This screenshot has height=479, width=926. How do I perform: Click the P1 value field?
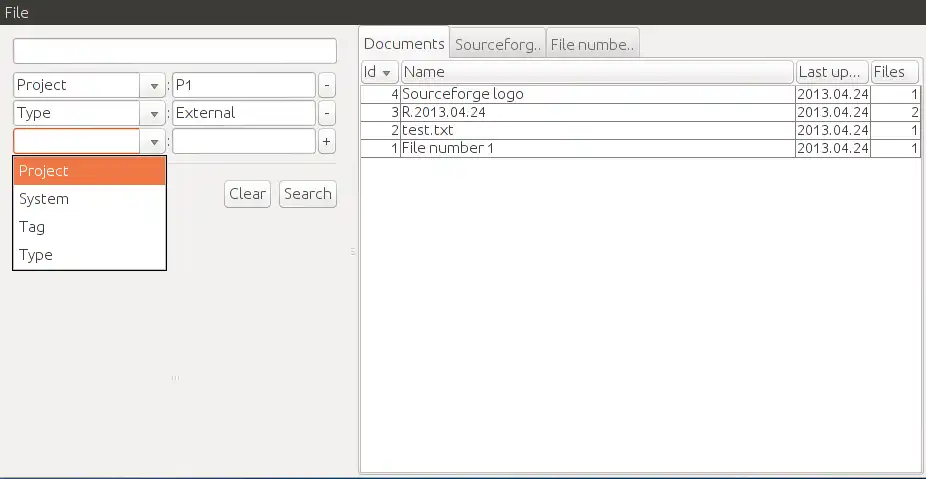tap(244, 85)
